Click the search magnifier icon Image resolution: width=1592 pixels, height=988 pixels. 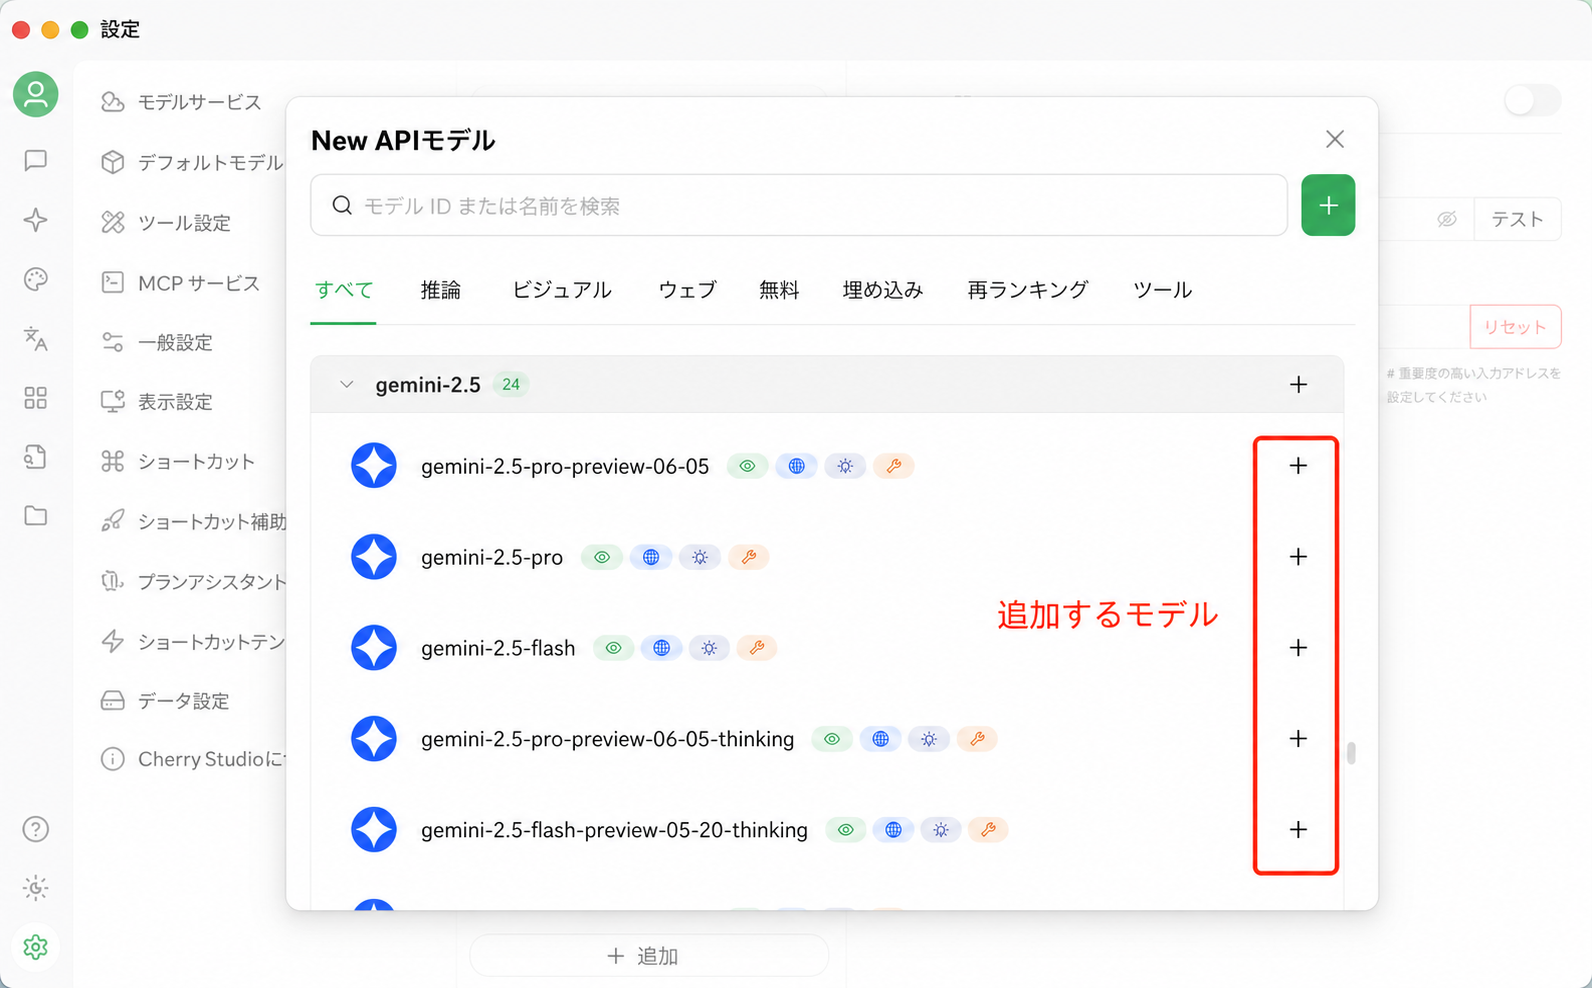pyautogui.click(x=342, y=205)
